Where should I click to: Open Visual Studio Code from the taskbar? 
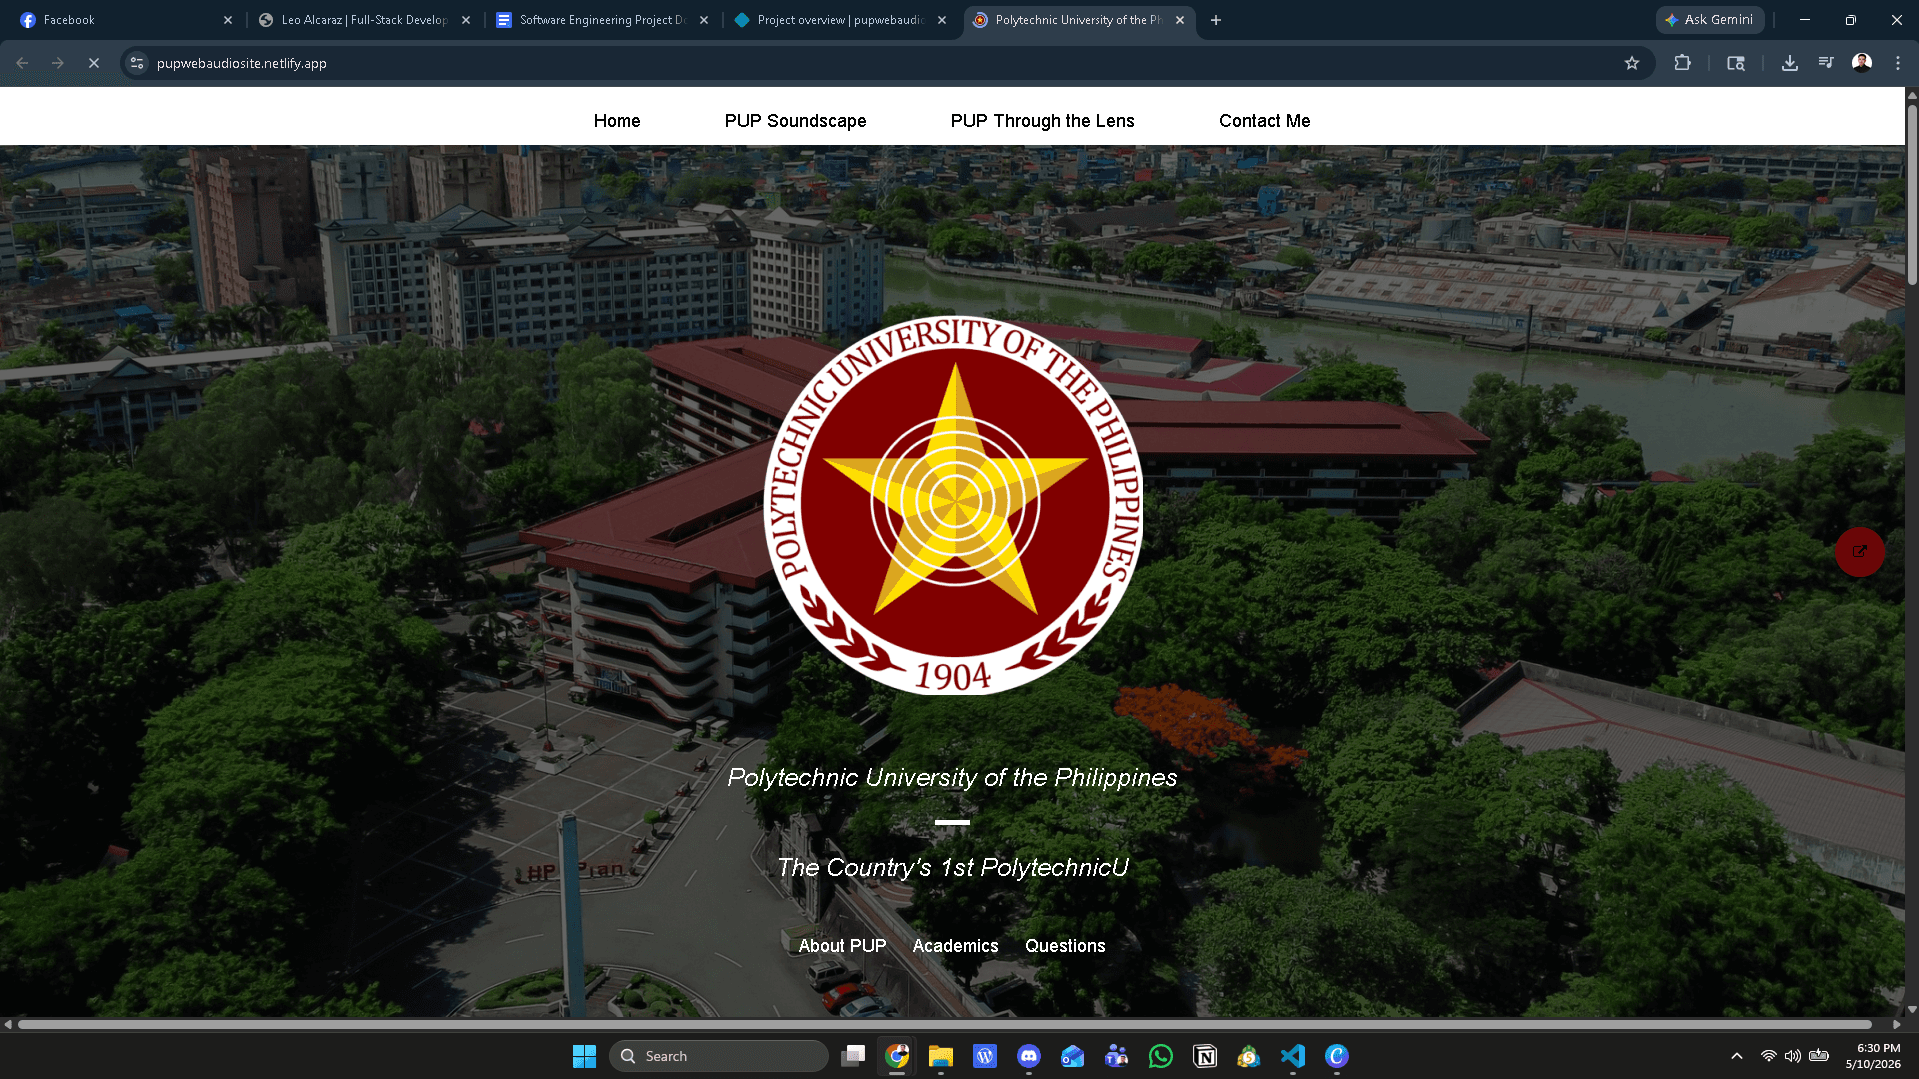[1293, 1056]
